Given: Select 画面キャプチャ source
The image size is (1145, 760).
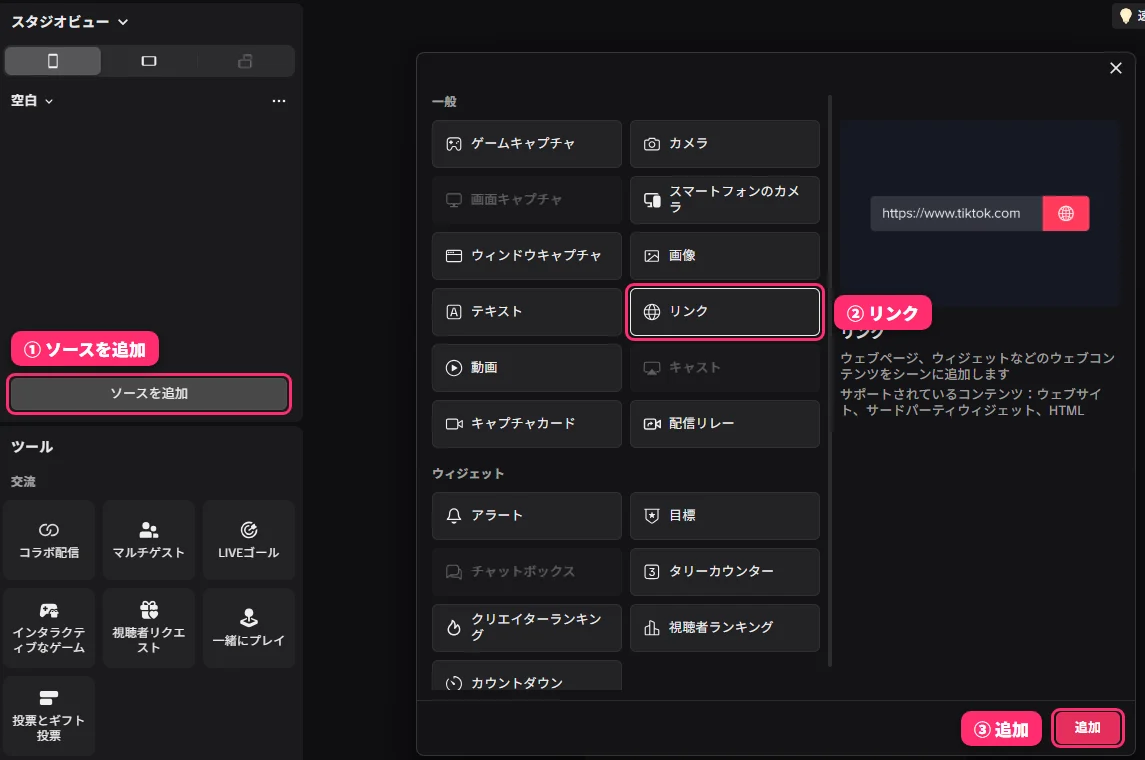Looking at the screenshot, I should pyautogui.click(x=526, y=200).
